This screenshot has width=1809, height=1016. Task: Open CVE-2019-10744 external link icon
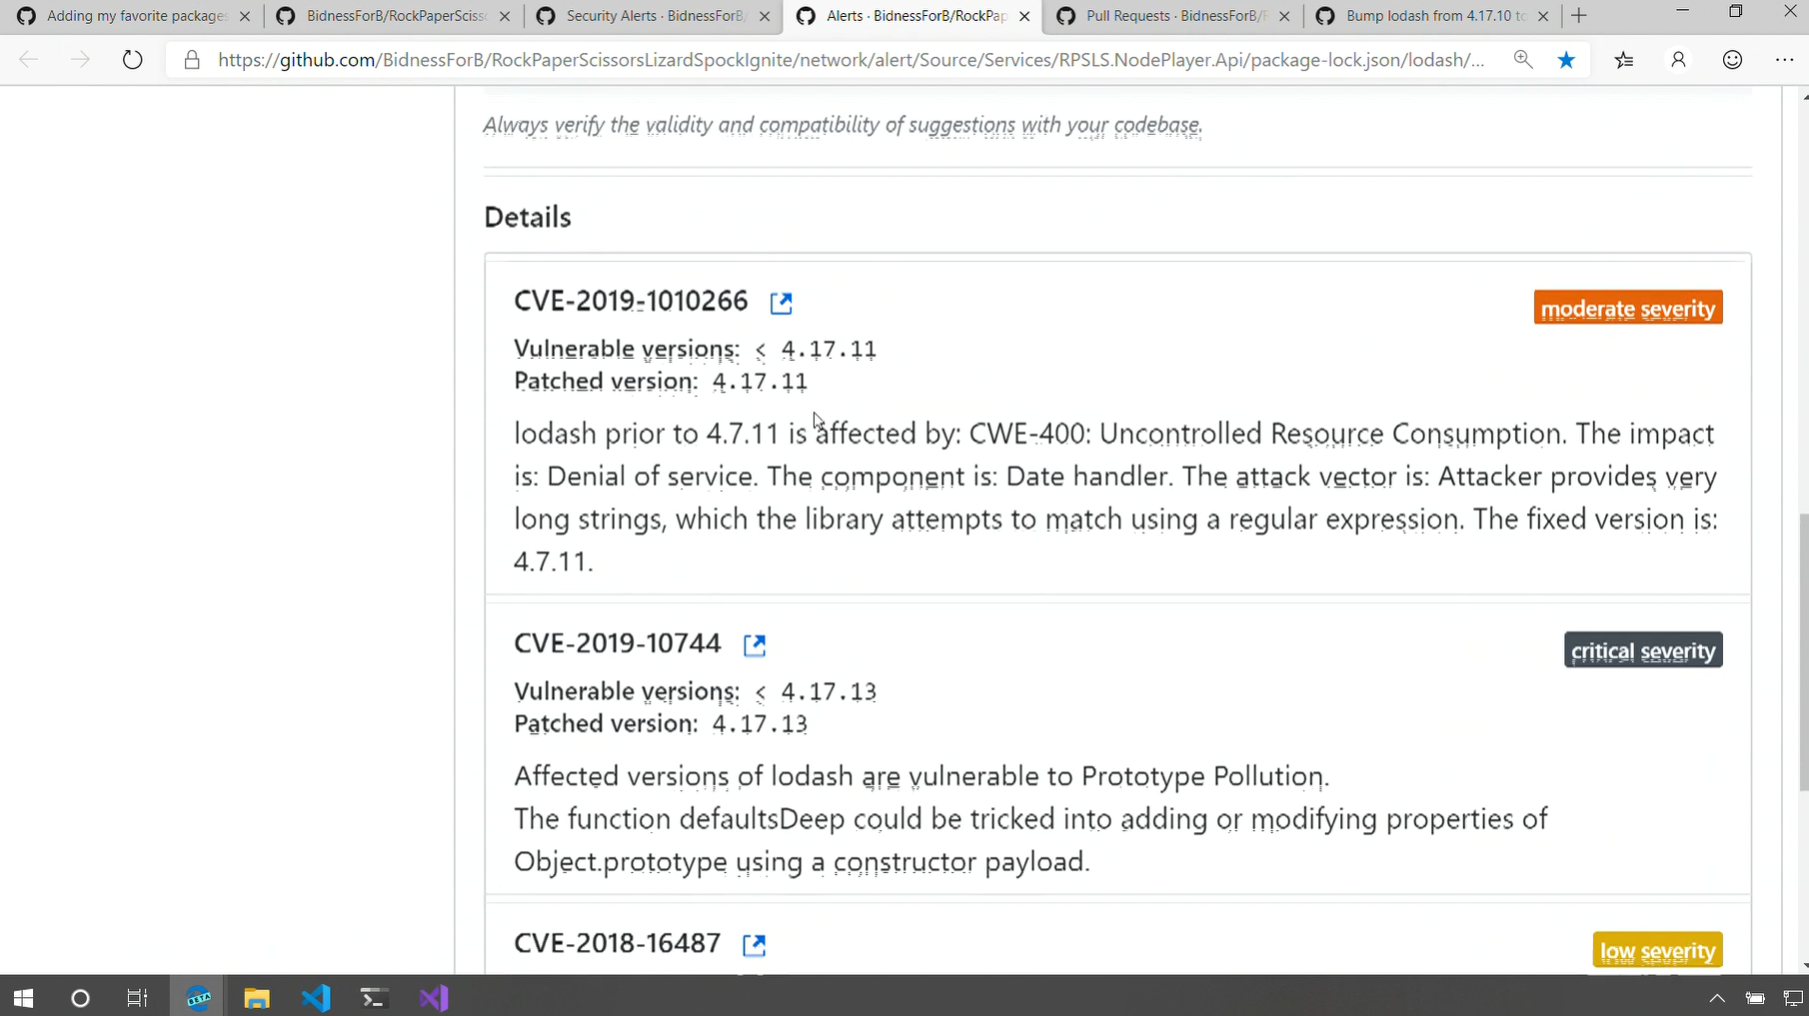(x=754, y=645)
